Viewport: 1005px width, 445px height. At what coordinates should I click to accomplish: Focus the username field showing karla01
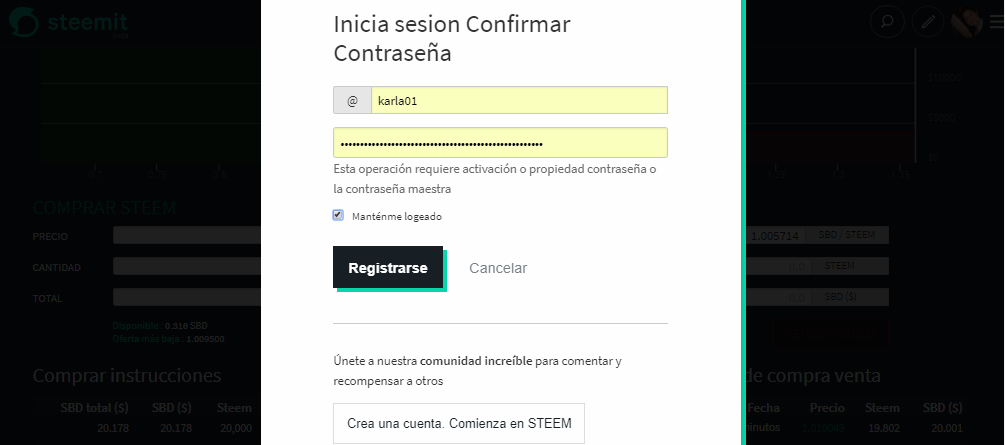click(519, 101)
